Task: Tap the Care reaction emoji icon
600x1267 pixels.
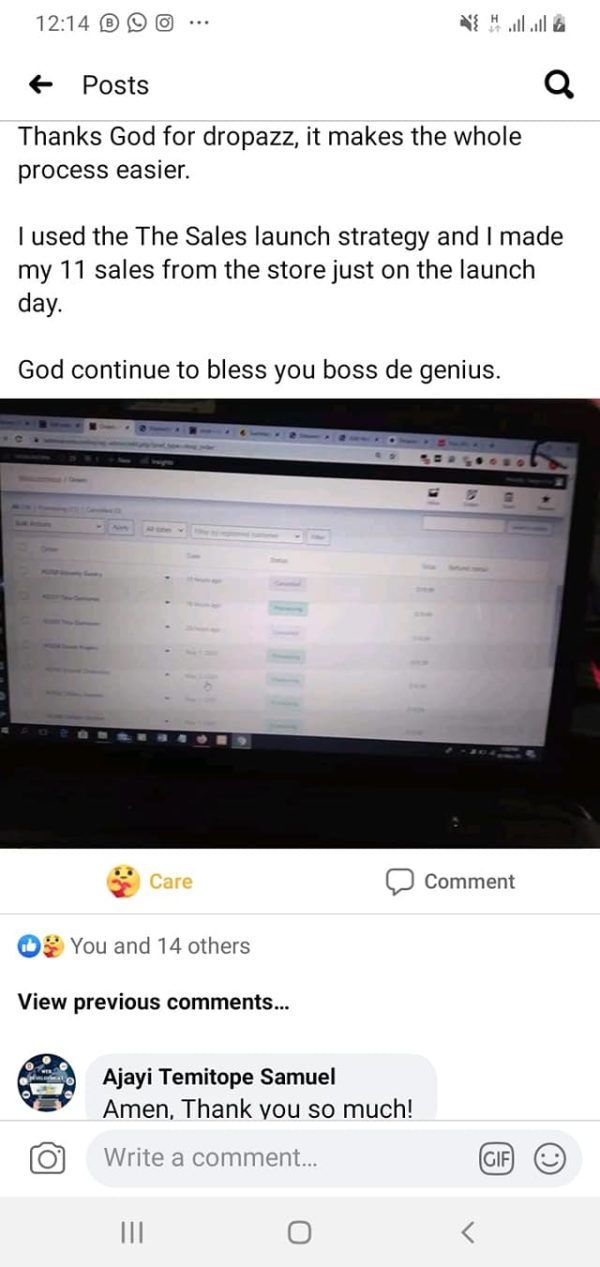Action: coord(122,881)
